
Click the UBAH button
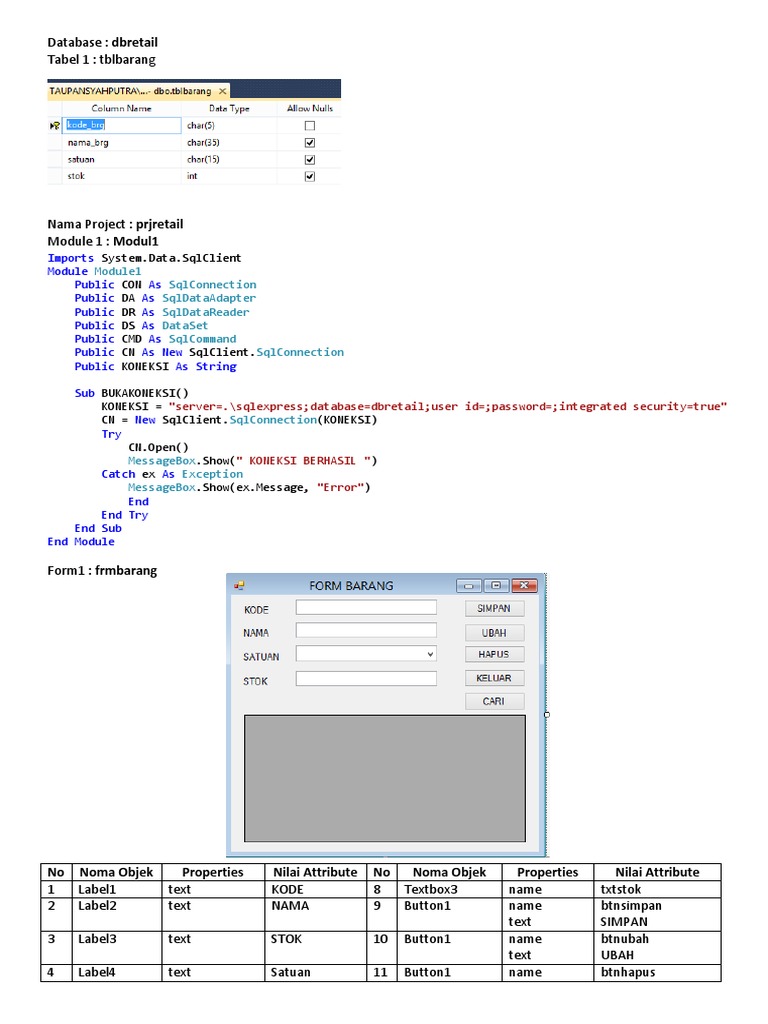click(494, 632)
